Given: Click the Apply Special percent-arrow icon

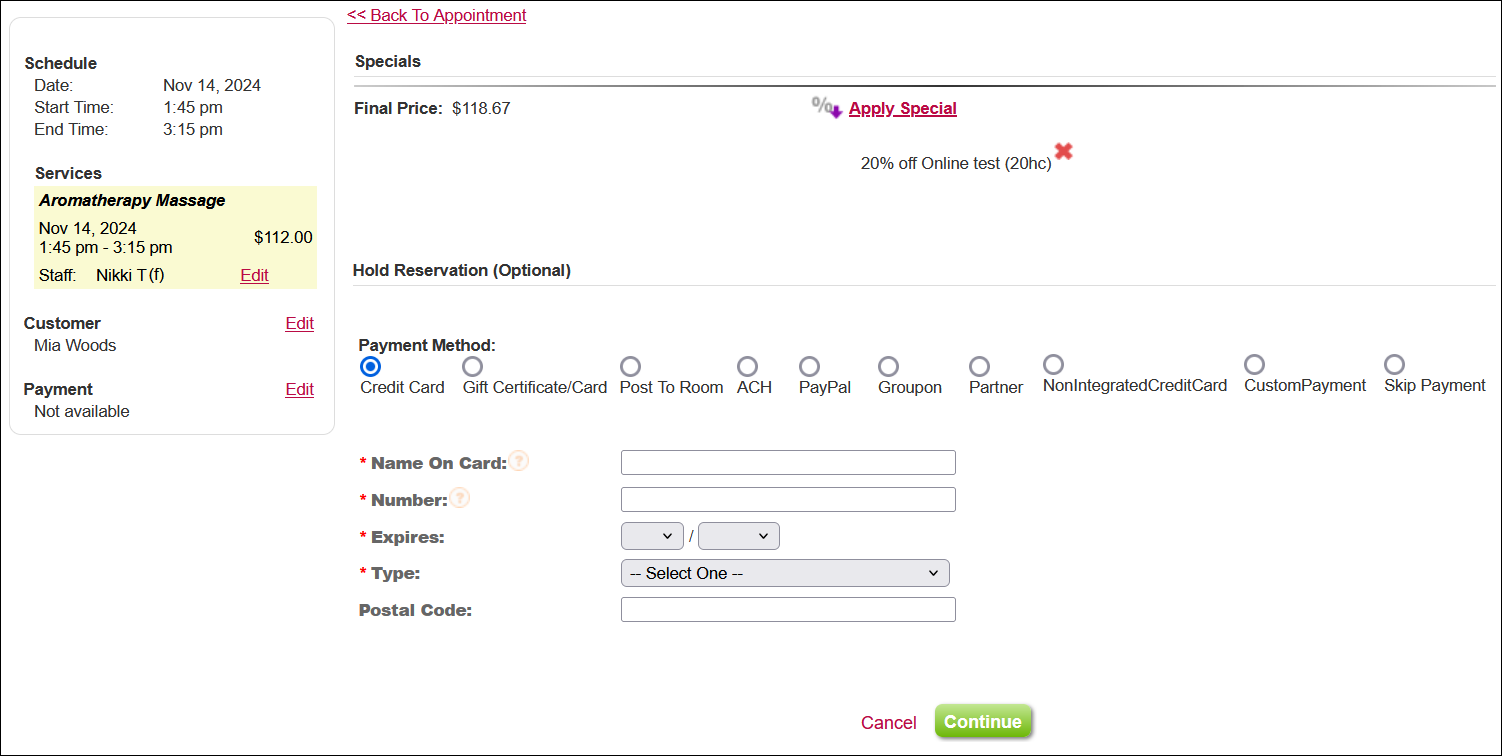Looking at the screenshot, I should click(x=827, y=107).
